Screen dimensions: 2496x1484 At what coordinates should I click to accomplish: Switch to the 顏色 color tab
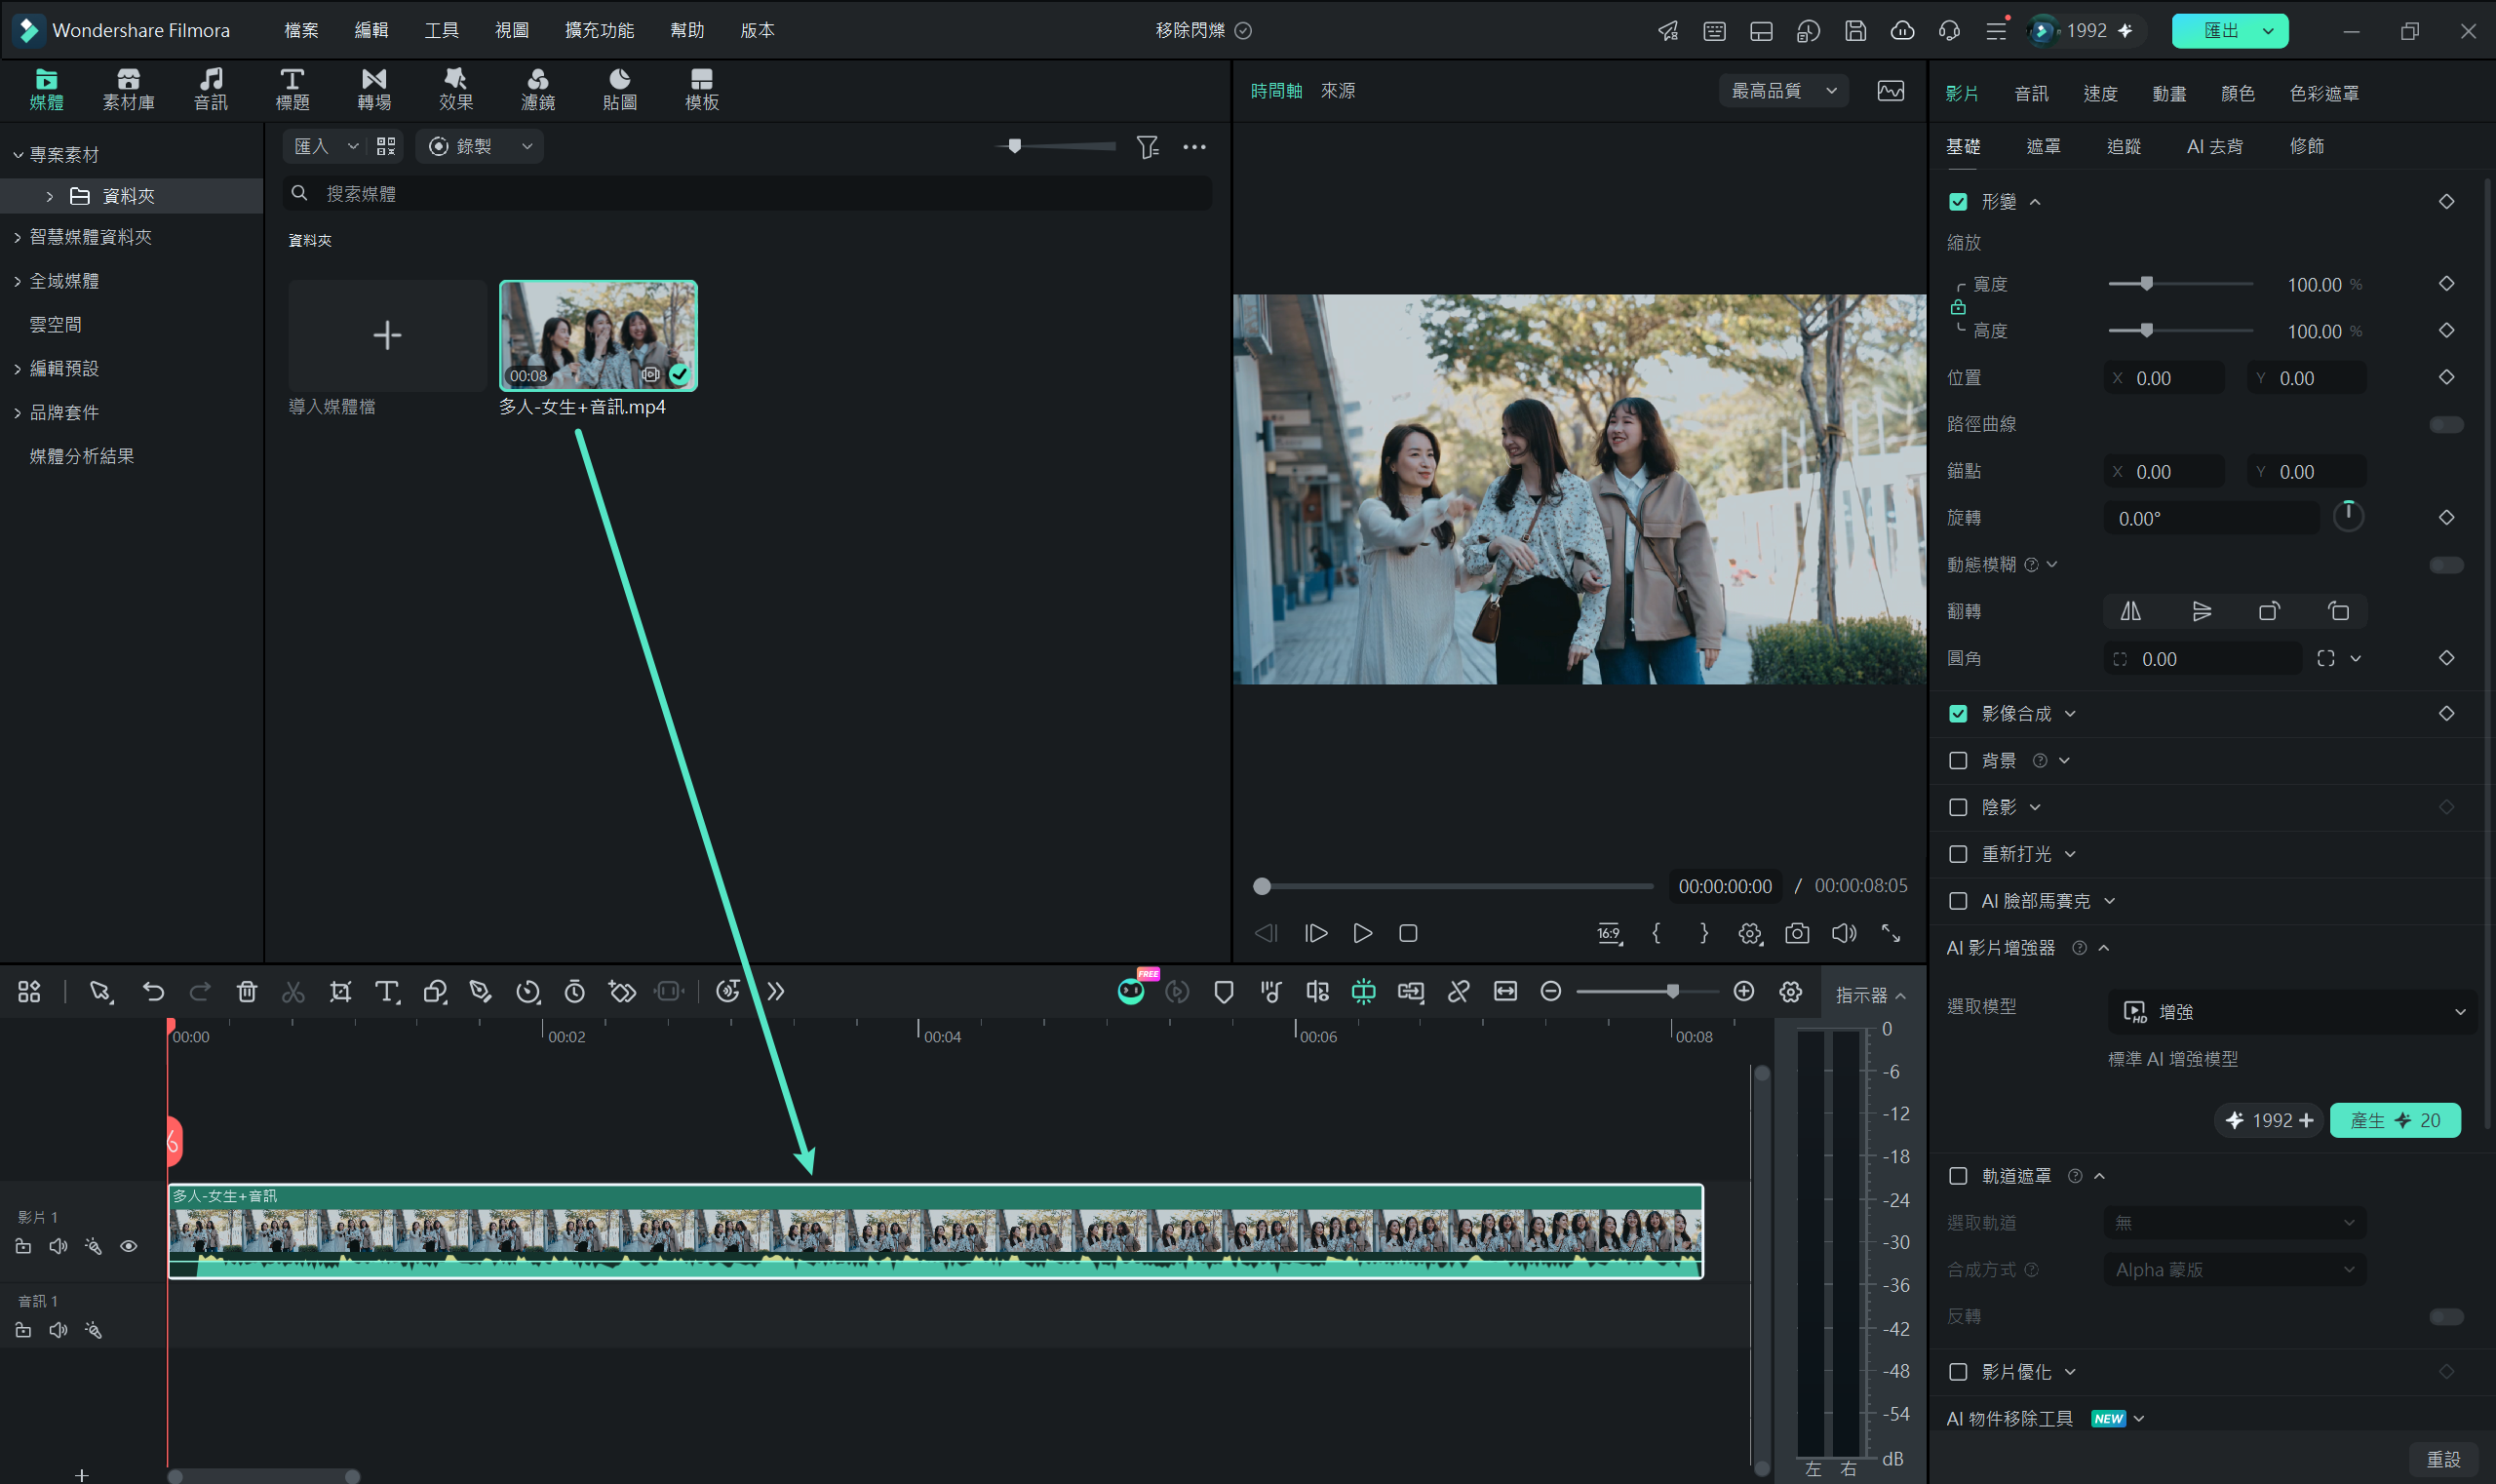[x=2237, y=93]
